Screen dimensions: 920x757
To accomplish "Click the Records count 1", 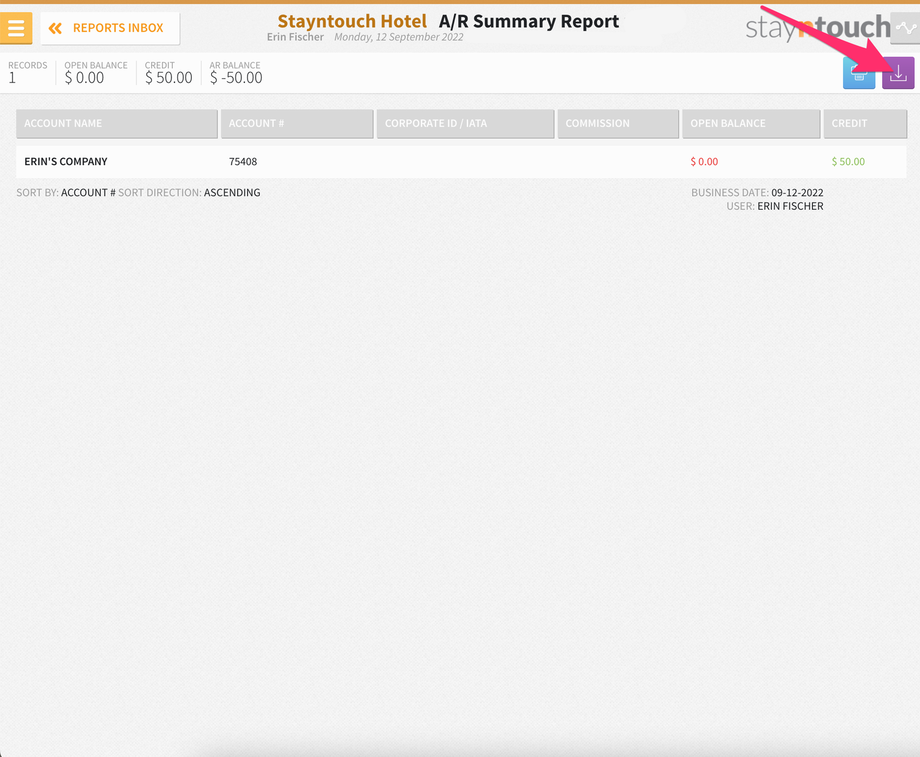I will [x=28, y=73].
